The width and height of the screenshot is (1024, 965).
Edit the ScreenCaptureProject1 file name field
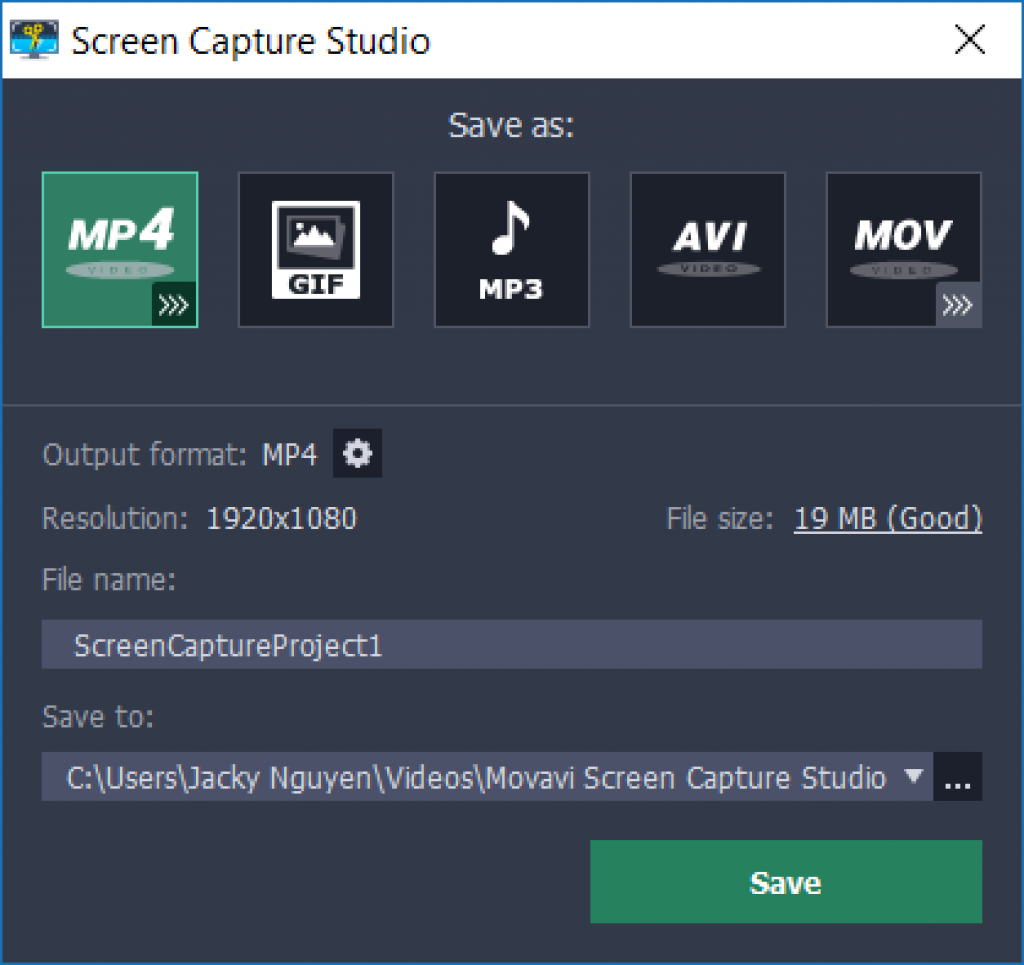tap(511, 644)
